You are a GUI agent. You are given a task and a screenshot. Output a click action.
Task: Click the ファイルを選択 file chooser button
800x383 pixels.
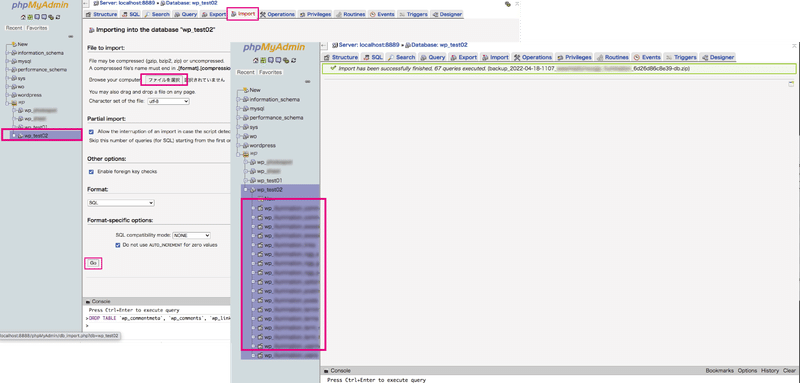(x=164, y=80)
